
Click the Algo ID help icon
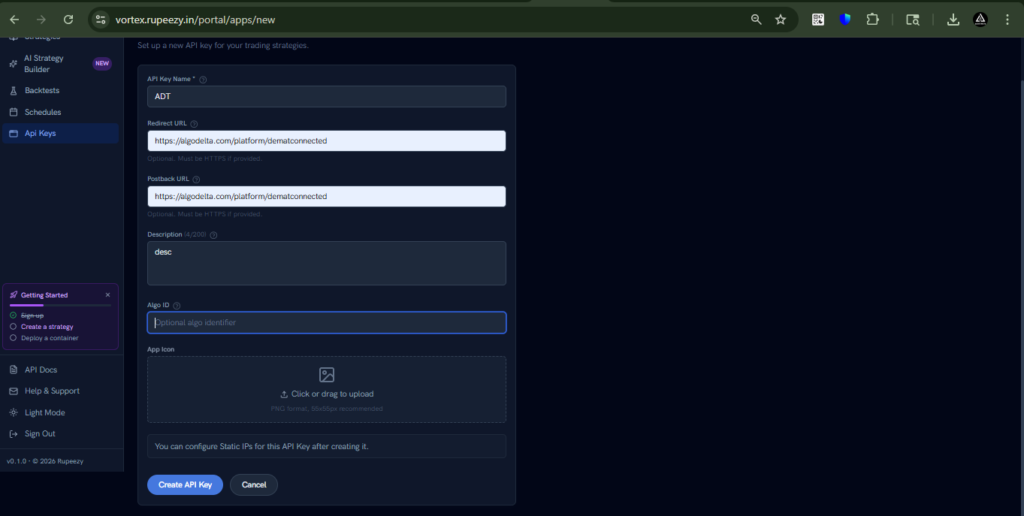[x=177, y=305]
